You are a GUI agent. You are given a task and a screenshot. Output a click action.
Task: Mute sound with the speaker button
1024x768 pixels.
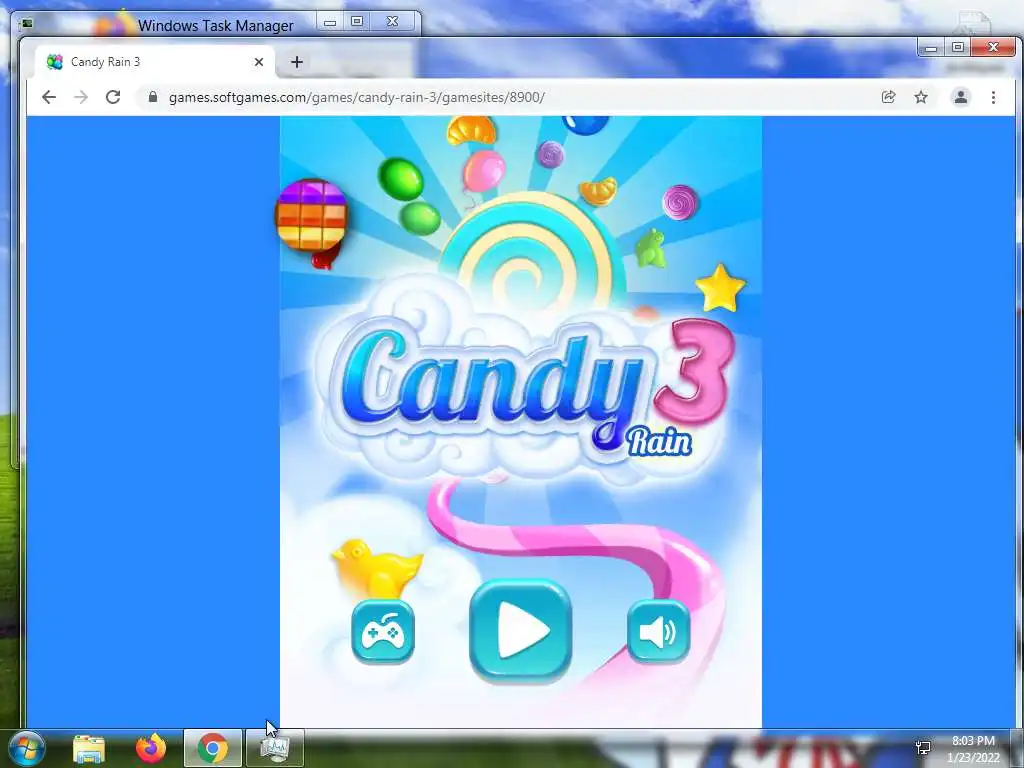658,632
